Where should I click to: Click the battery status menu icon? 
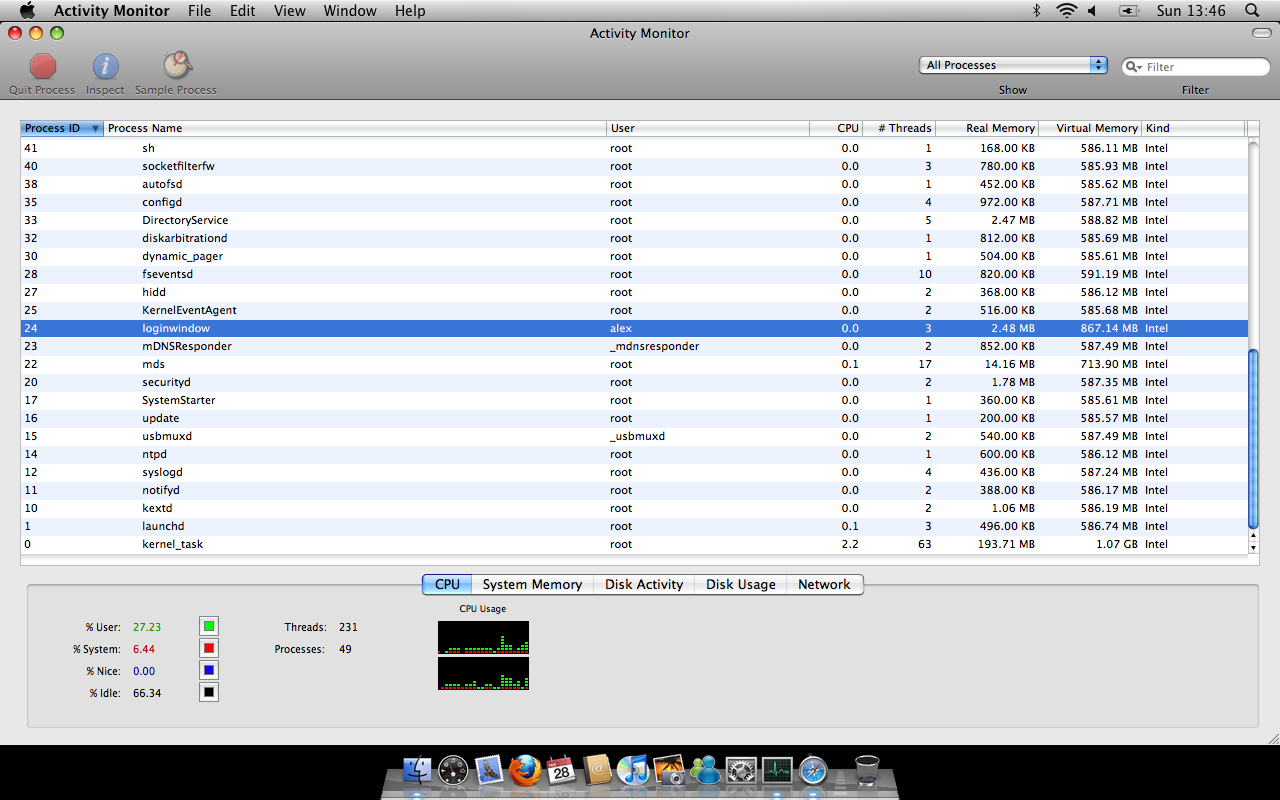(x=1130, y=10)
